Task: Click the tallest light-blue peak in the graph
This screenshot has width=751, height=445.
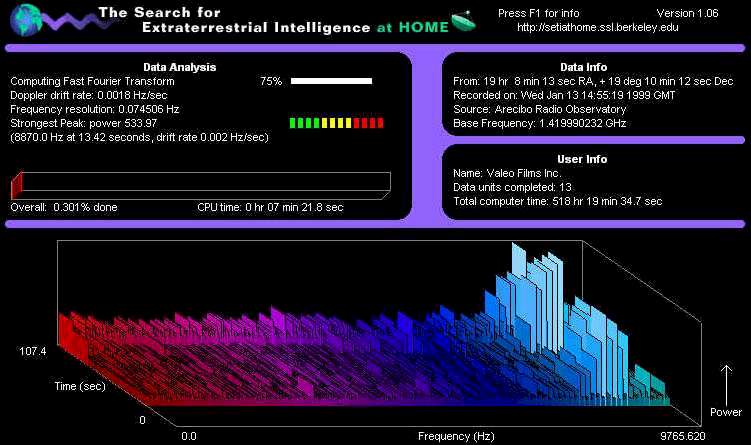Action: tap(518, 259)
